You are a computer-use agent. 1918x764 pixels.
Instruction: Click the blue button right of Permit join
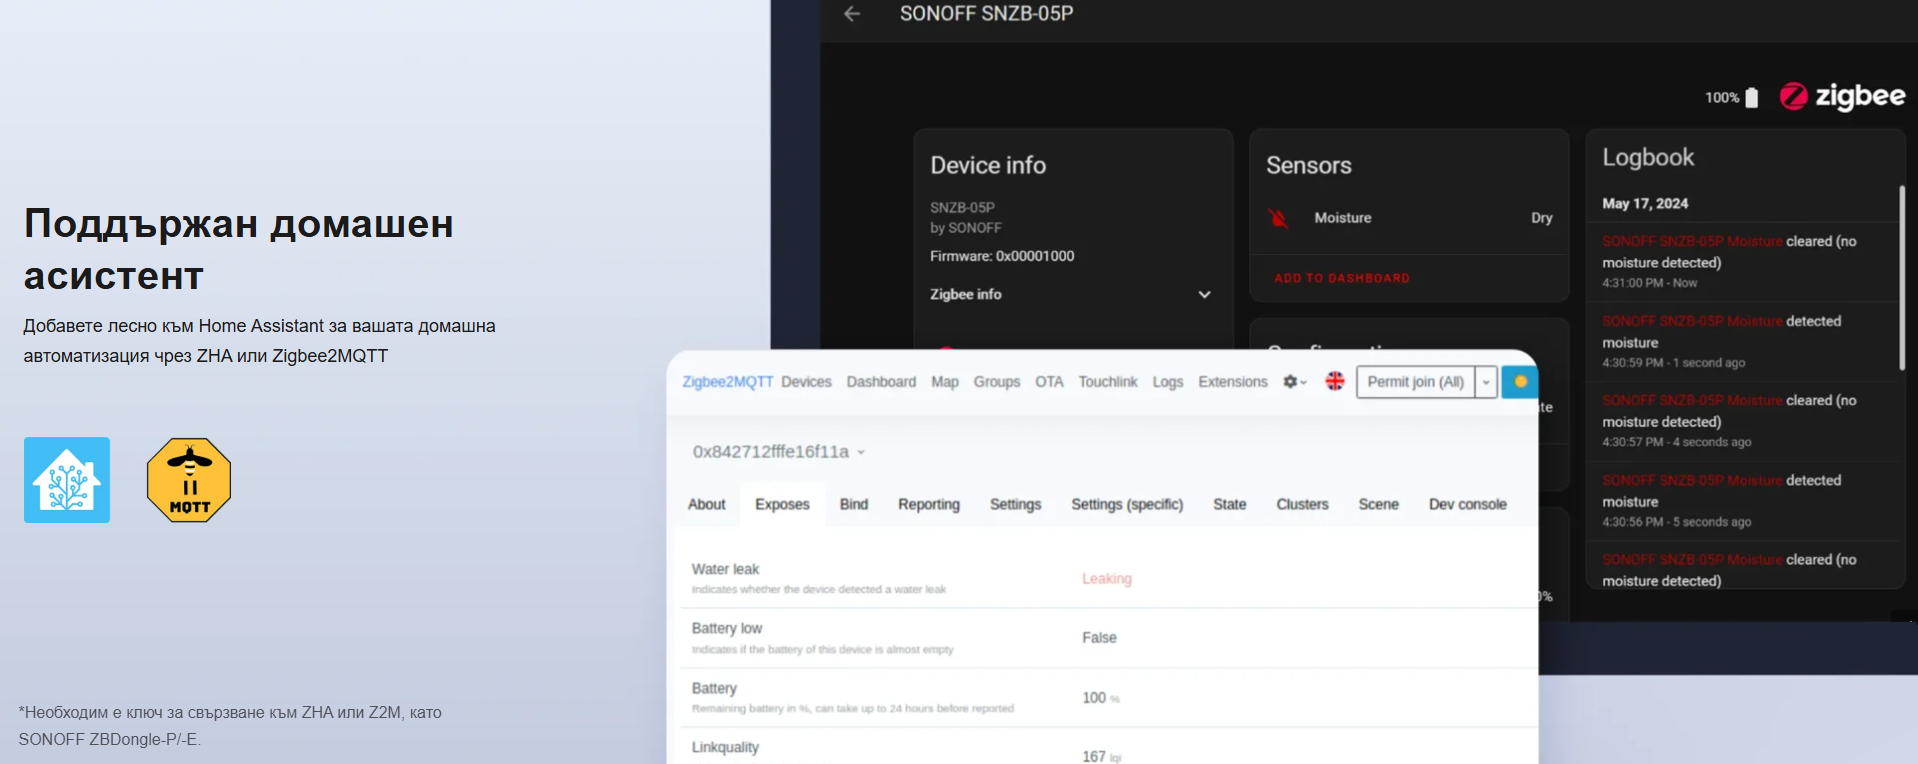point(1519,381)
